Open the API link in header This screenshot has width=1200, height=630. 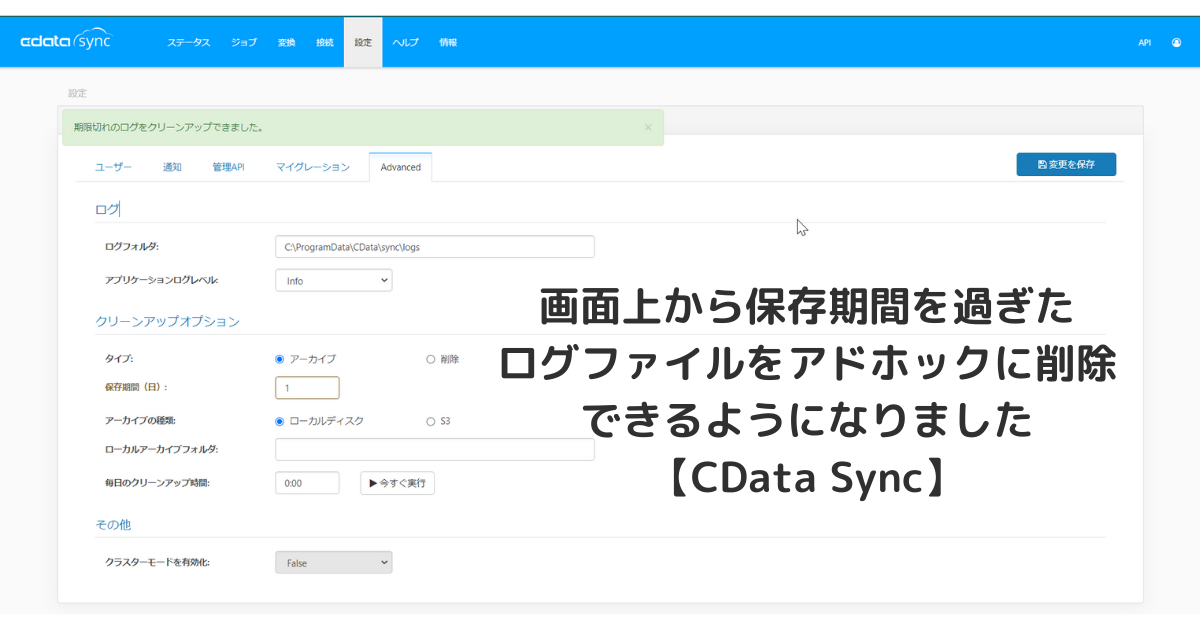[x=1145, y=43]
